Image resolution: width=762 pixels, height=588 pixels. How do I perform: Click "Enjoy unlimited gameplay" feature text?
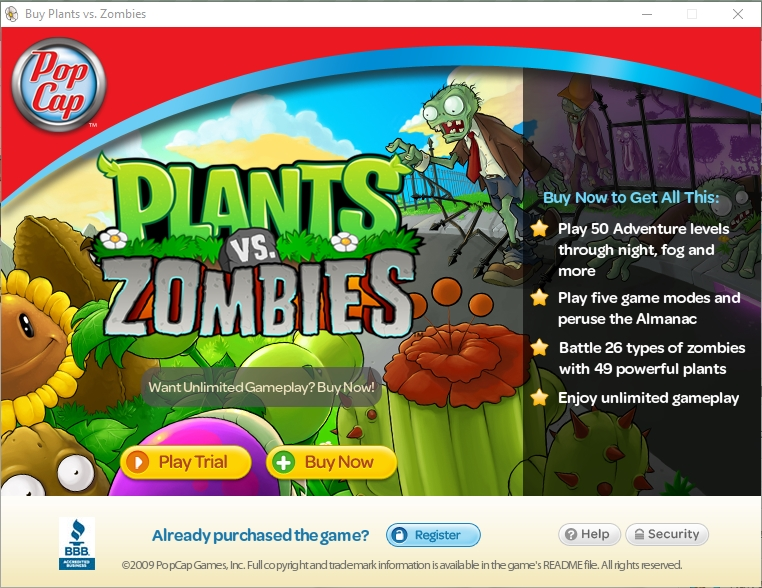[x=648, y=398]
